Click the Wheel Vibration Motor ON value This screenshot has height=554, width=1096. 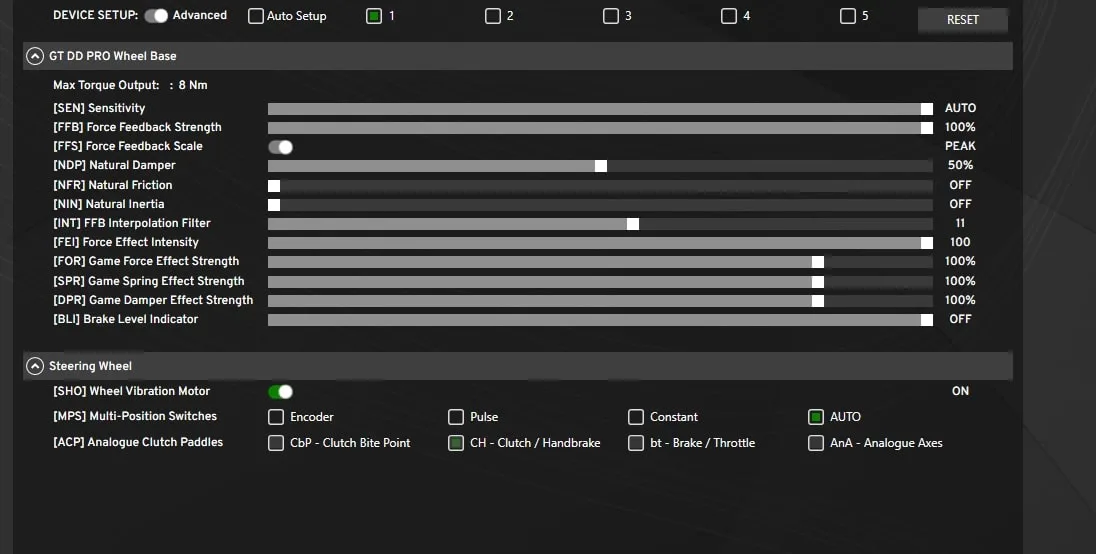(x=960, y=391)
